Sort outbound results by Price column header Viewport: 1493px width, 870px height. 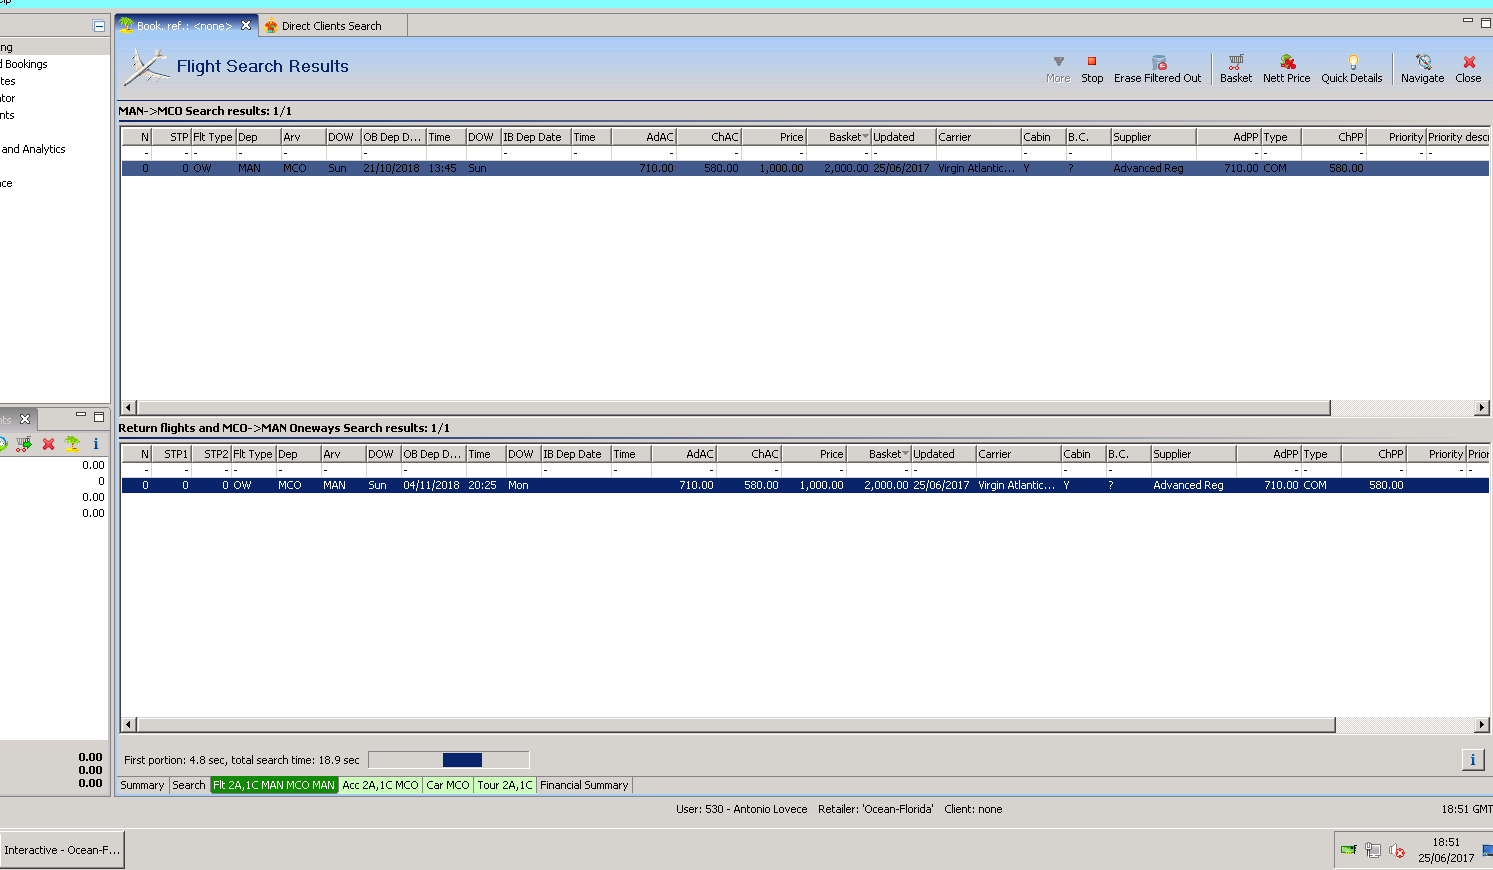(x=773, y=137)
